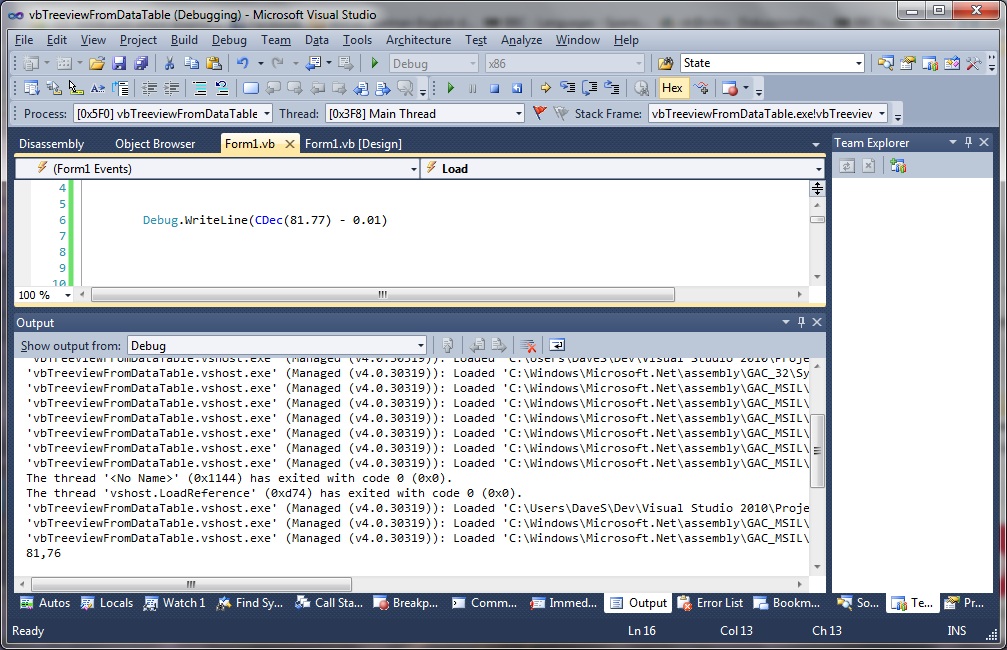The height and width of the screenshot is (650, 1007).
Task: Open the Load events method dropdown
Action: [x=622, y=169]
